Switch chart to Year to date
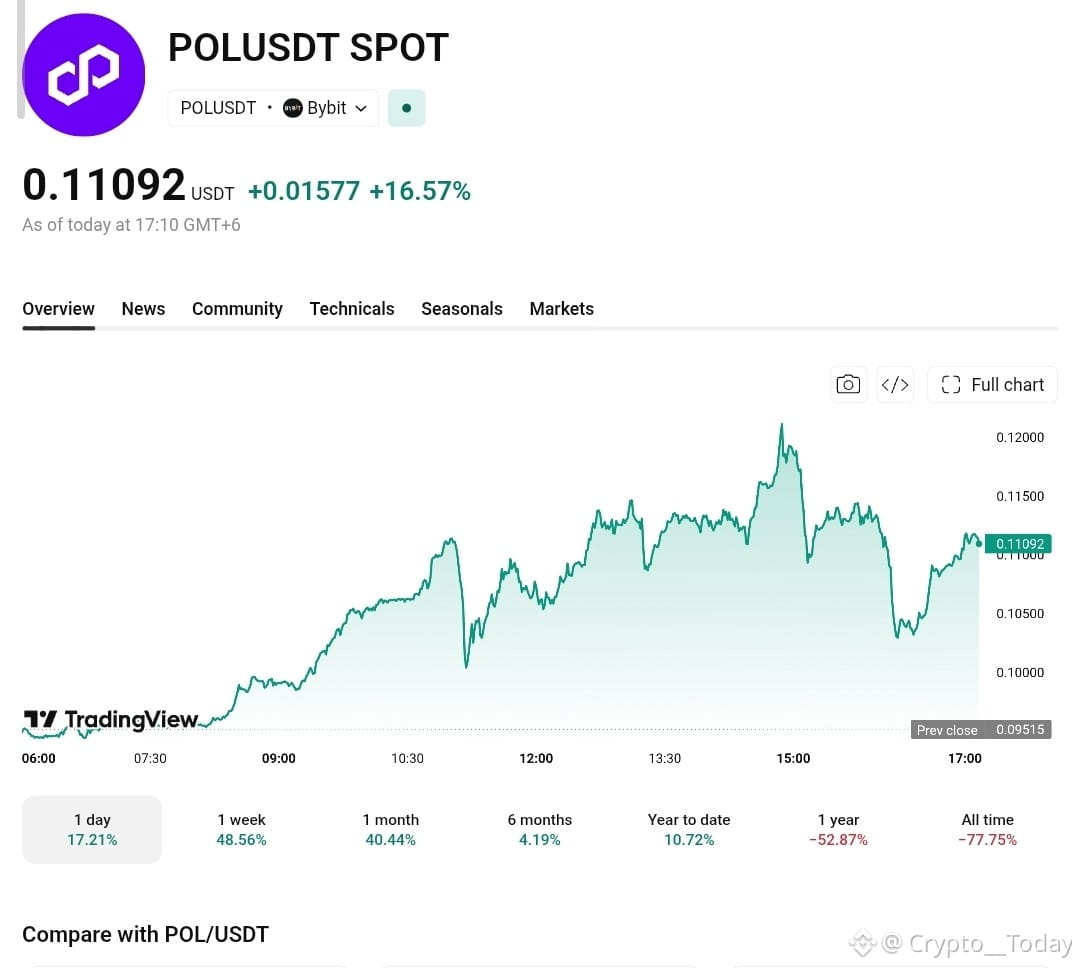 689,830
